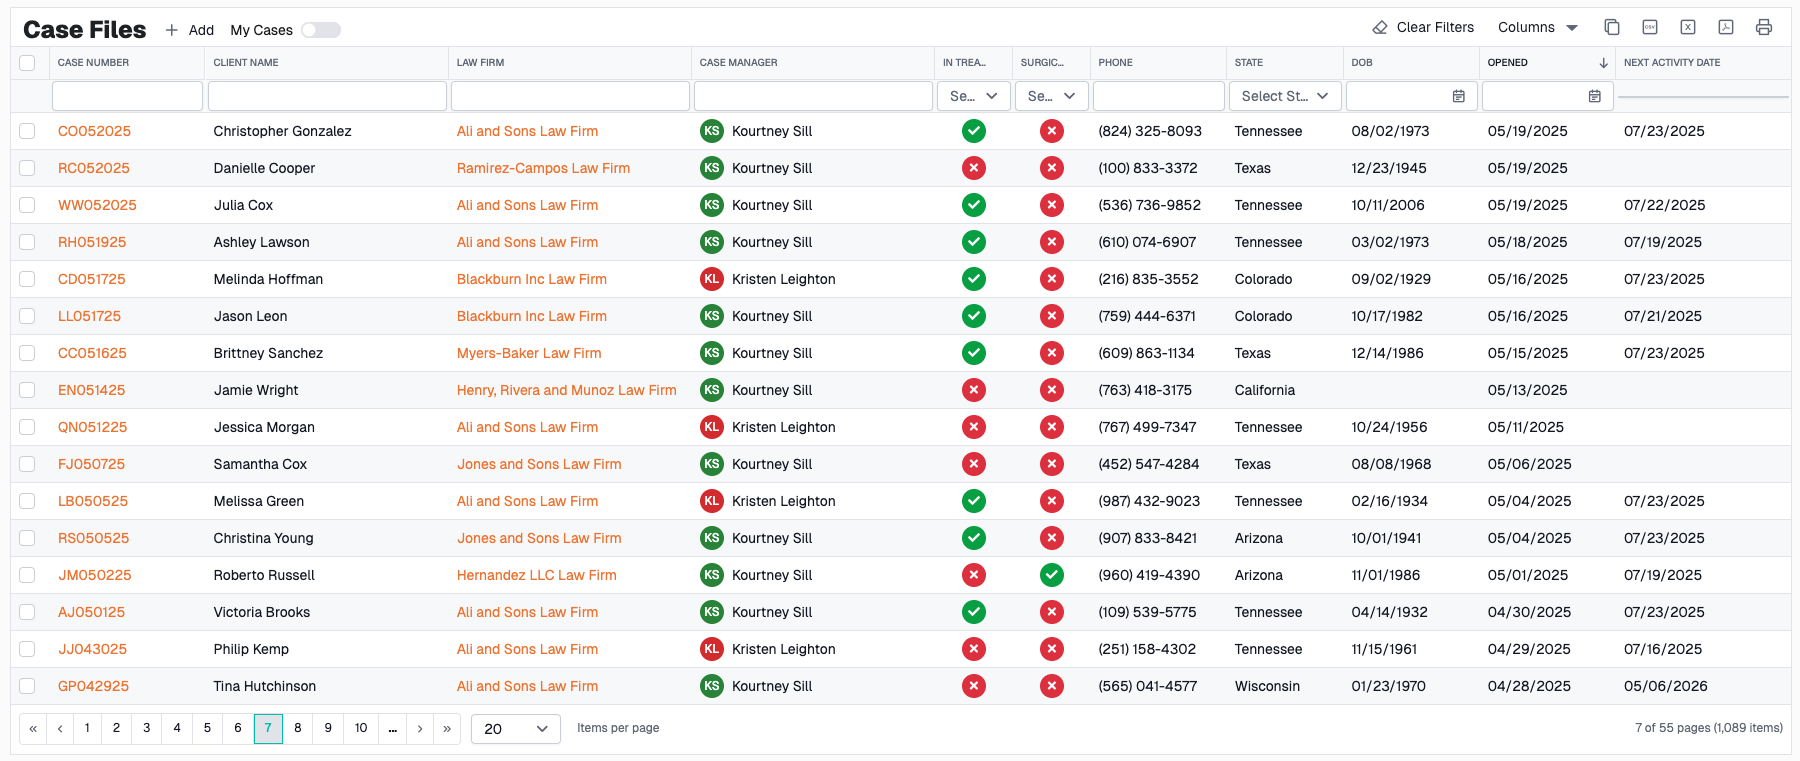Export the table to Excel
Image resolution: width=1800 pixels, height=761 pixels.
click(x=1688, y=27)
